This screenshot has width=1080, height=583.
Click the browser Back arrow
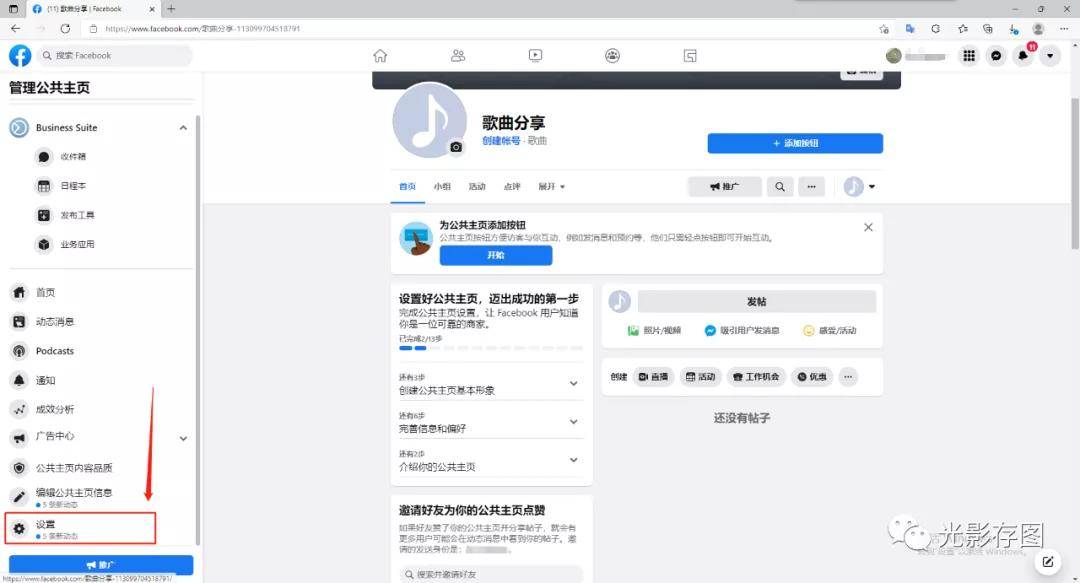[15, 28]
